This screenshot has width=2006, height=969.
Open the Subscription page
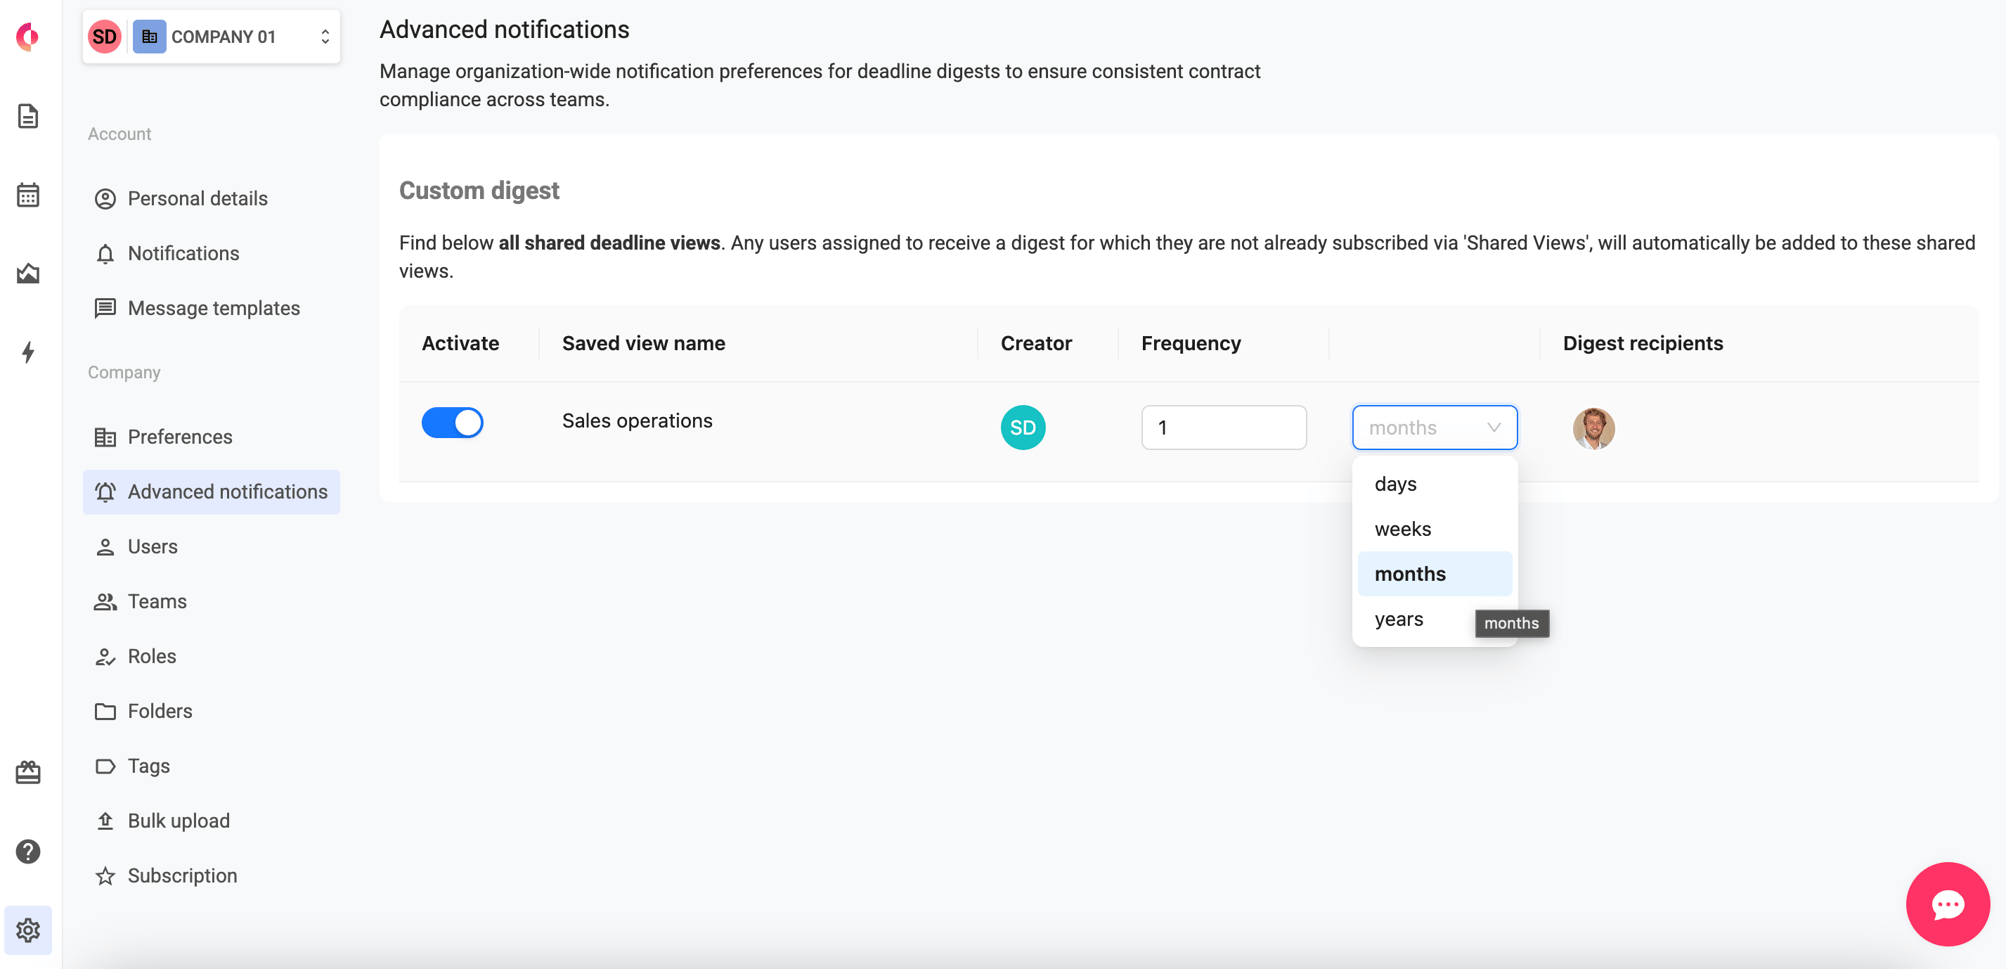[x=211, y=876]
